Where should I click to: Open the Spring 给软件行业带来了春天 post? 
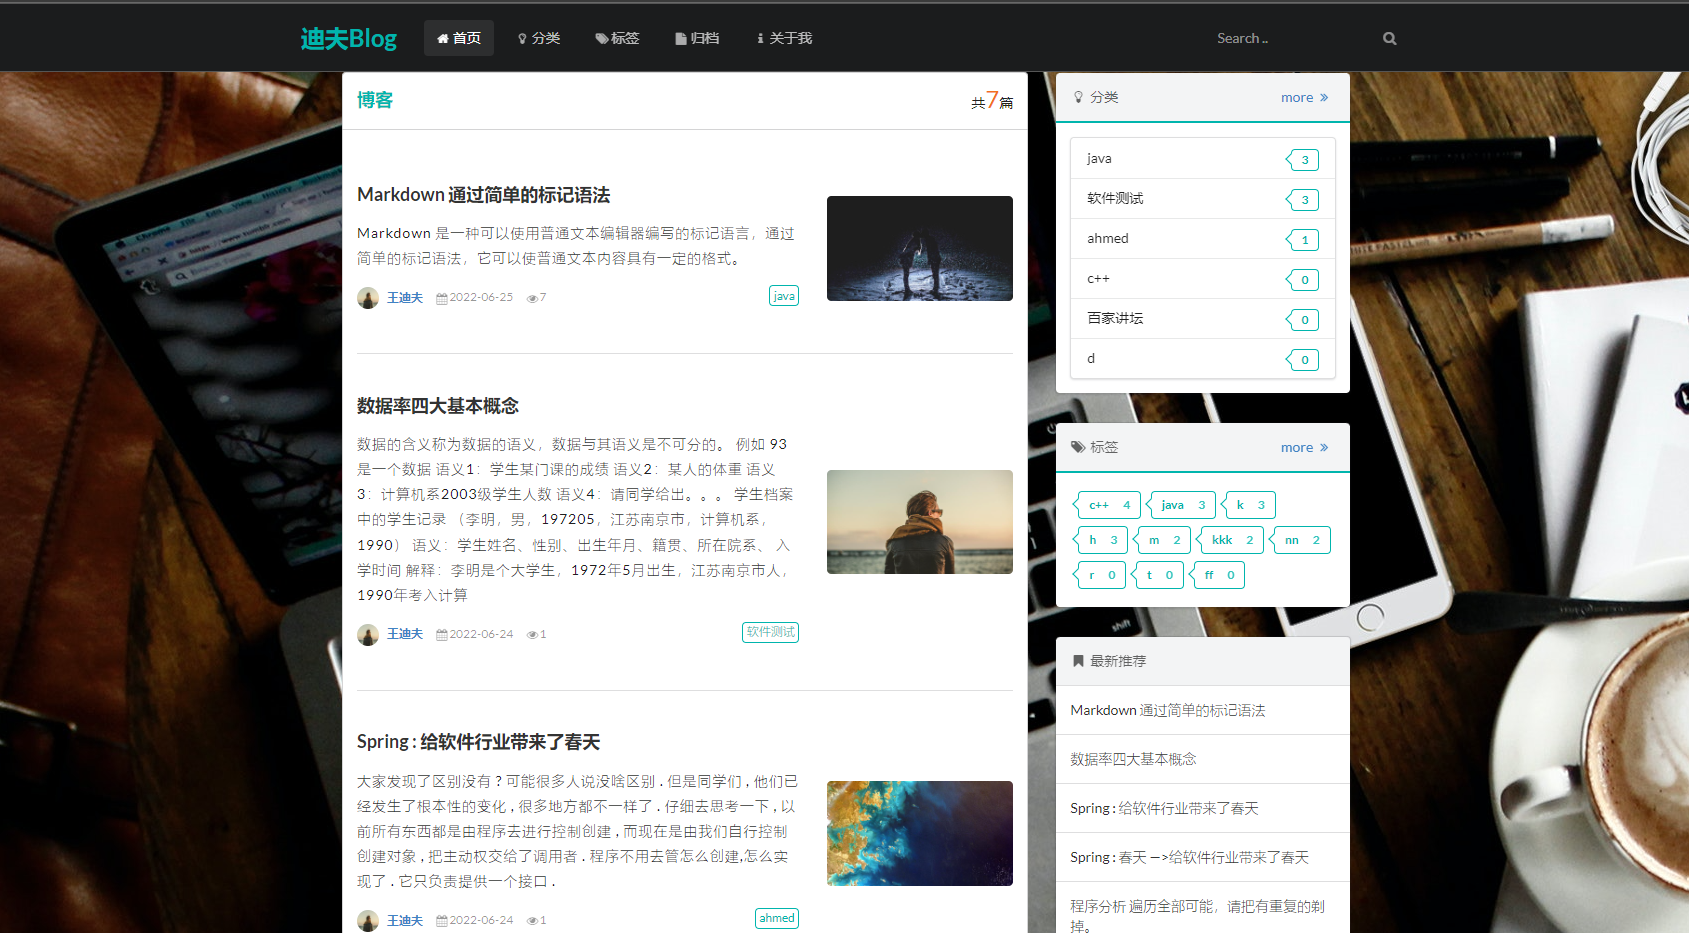(x=478, y=741)
